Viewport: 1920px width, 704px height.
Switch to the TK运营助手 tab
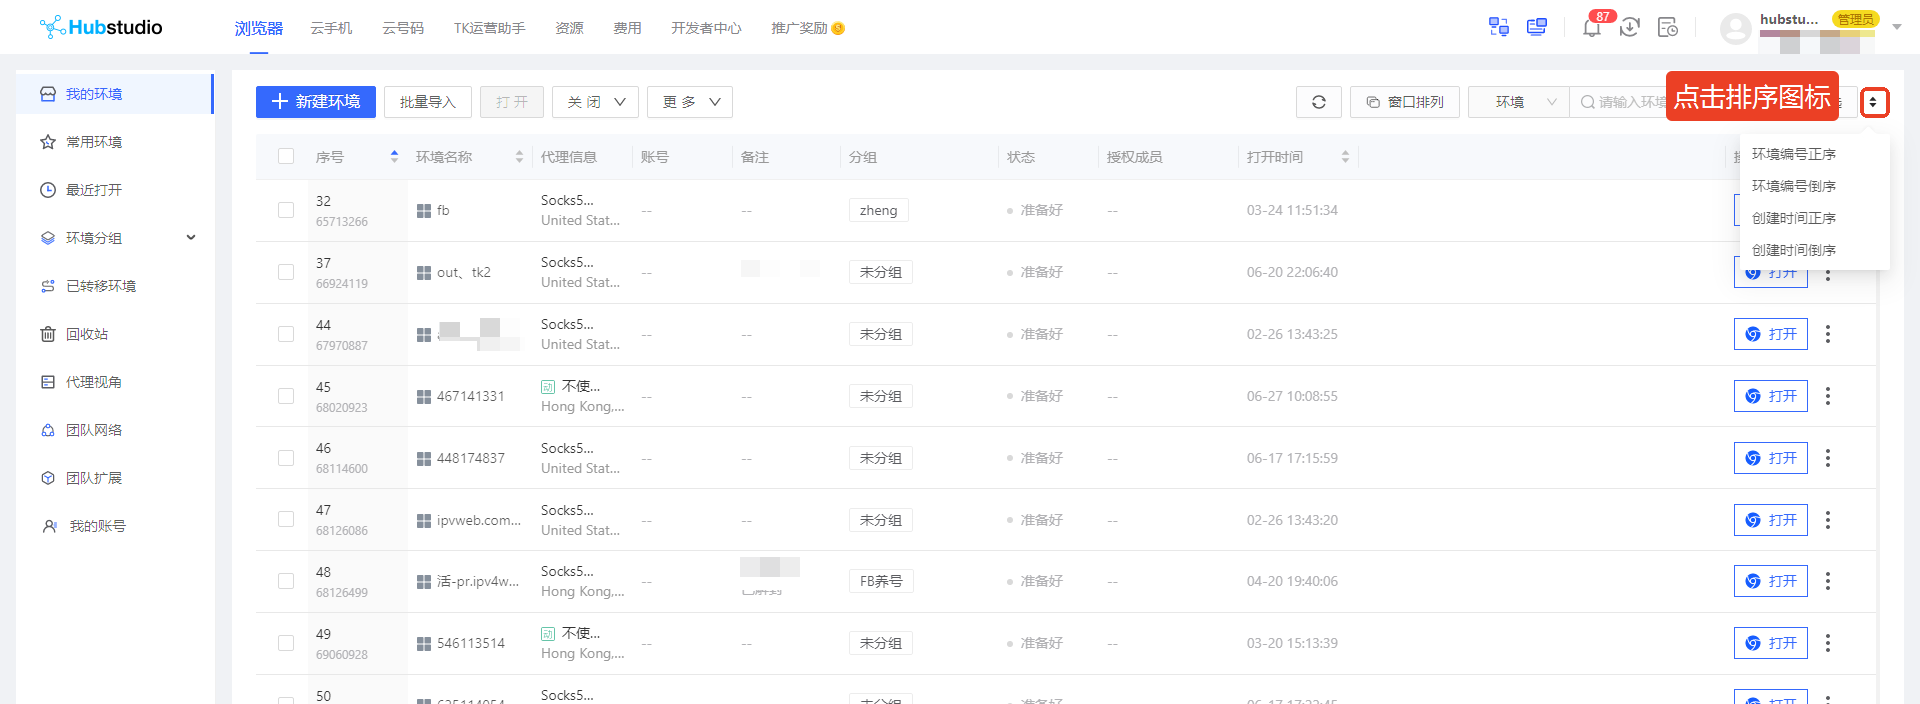pos(489,28)
